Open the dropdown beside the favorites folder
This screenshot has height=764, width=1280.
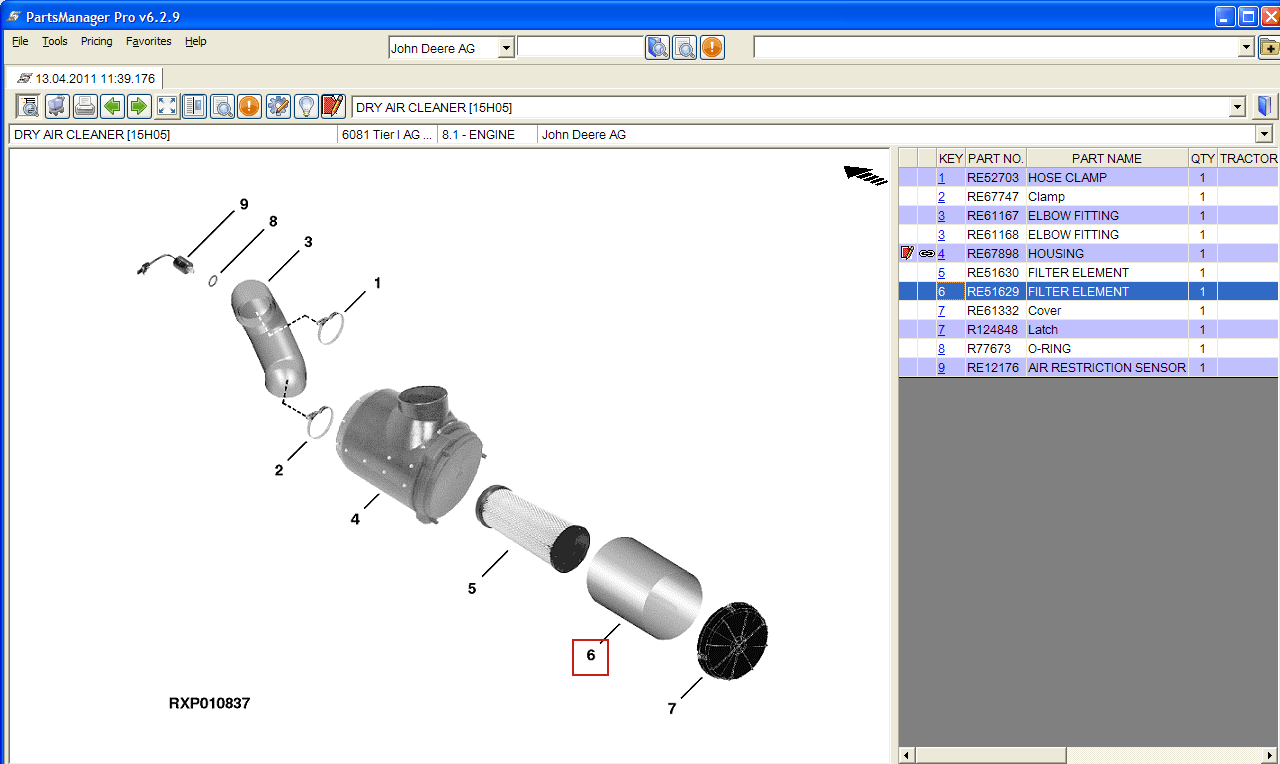point(1246,48)
